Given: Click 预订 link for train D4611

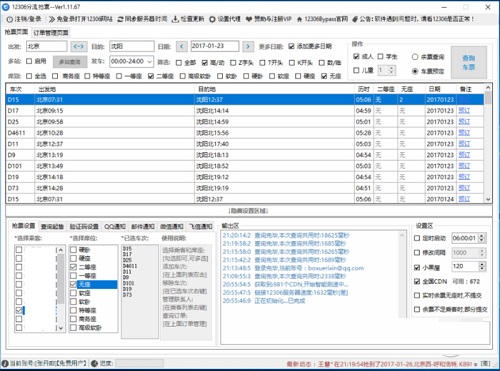Looking at the screenshot, I should click(x=464, y=133).
